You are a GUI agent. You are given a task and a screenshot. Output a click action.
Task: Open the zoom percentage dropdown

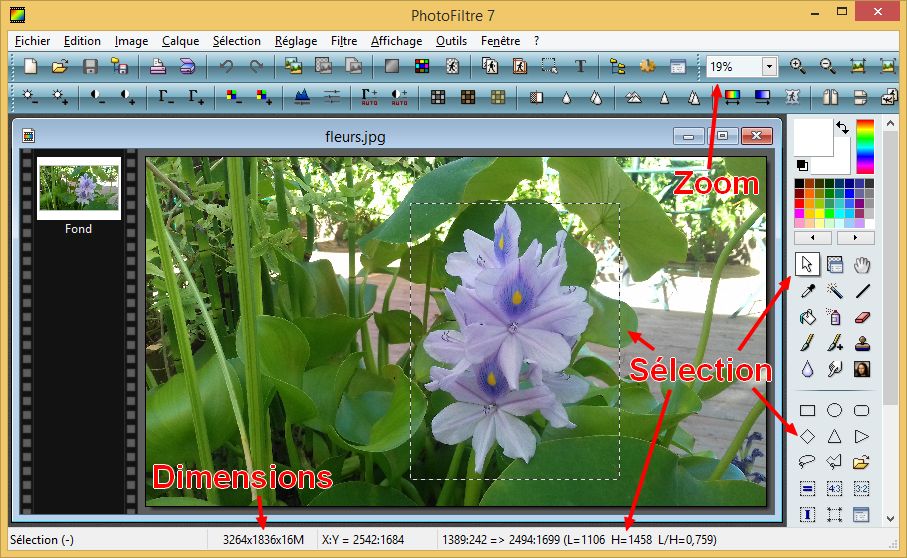click(x=768, y=66)
